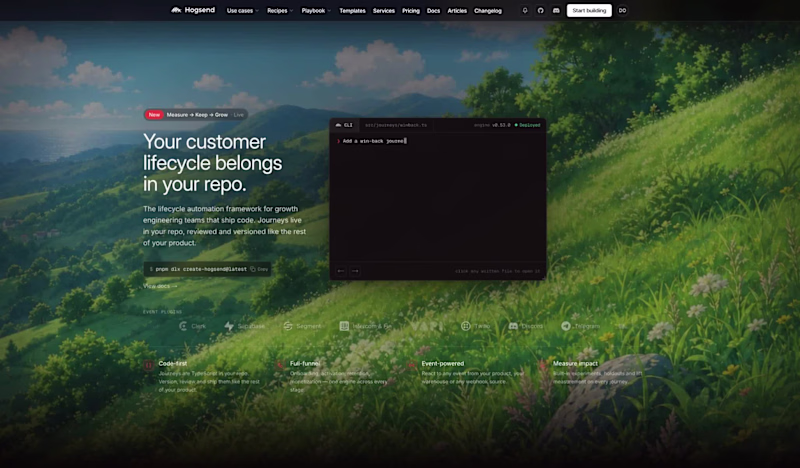Click the EVENT PLUGINS label
The height and width of the screenshot is (468, 800).
(x=162, y=311)
